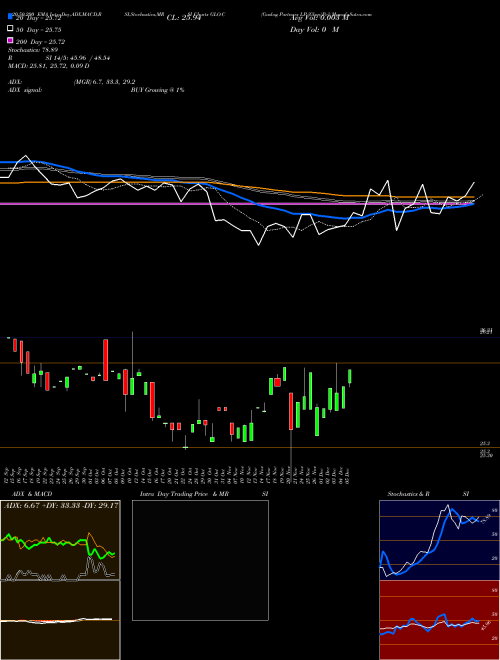Click the magenta 200 Day EMA legend swatch
Screen dimensions: 500x660
coord(10,40)
